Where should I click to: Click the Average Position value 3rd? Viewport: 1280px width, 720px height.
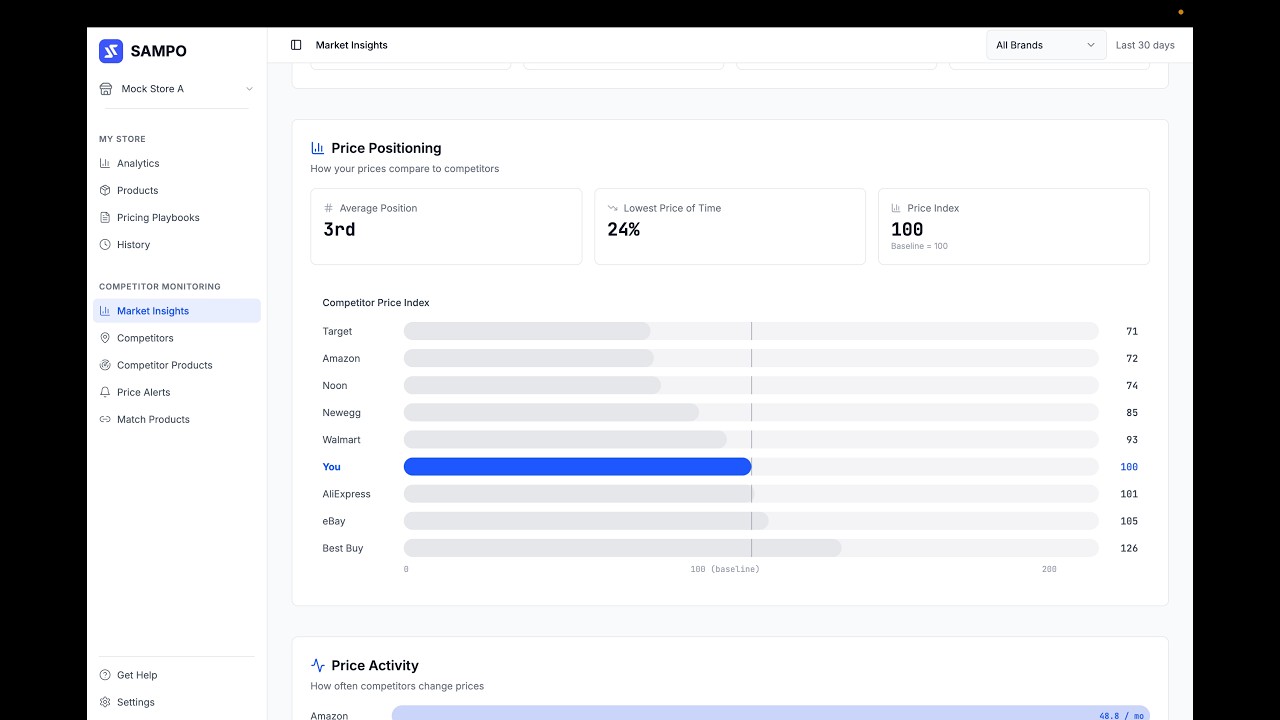(x=339, y=229)
